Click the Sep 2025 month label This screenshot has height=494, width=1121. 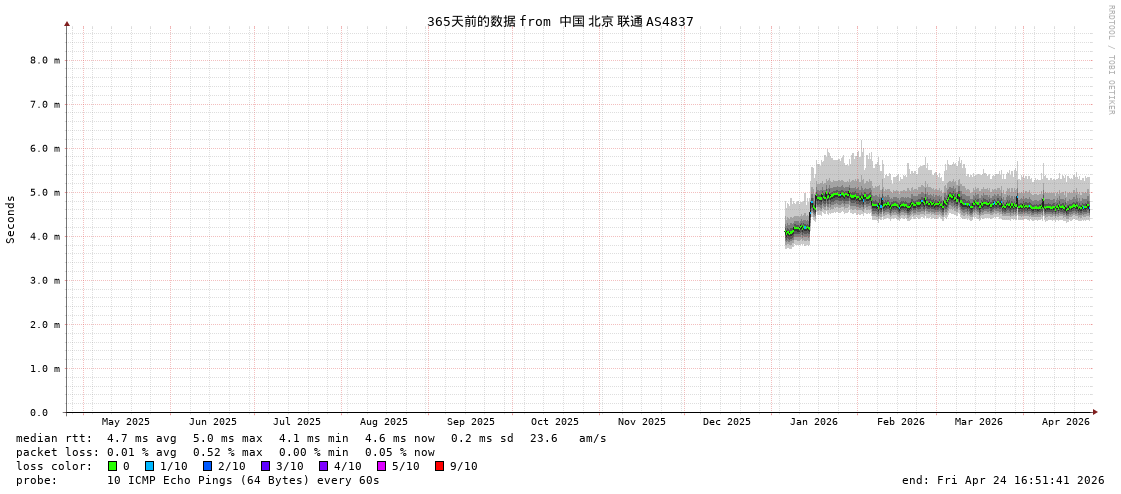pyautogui.click(x=470, y=422)
